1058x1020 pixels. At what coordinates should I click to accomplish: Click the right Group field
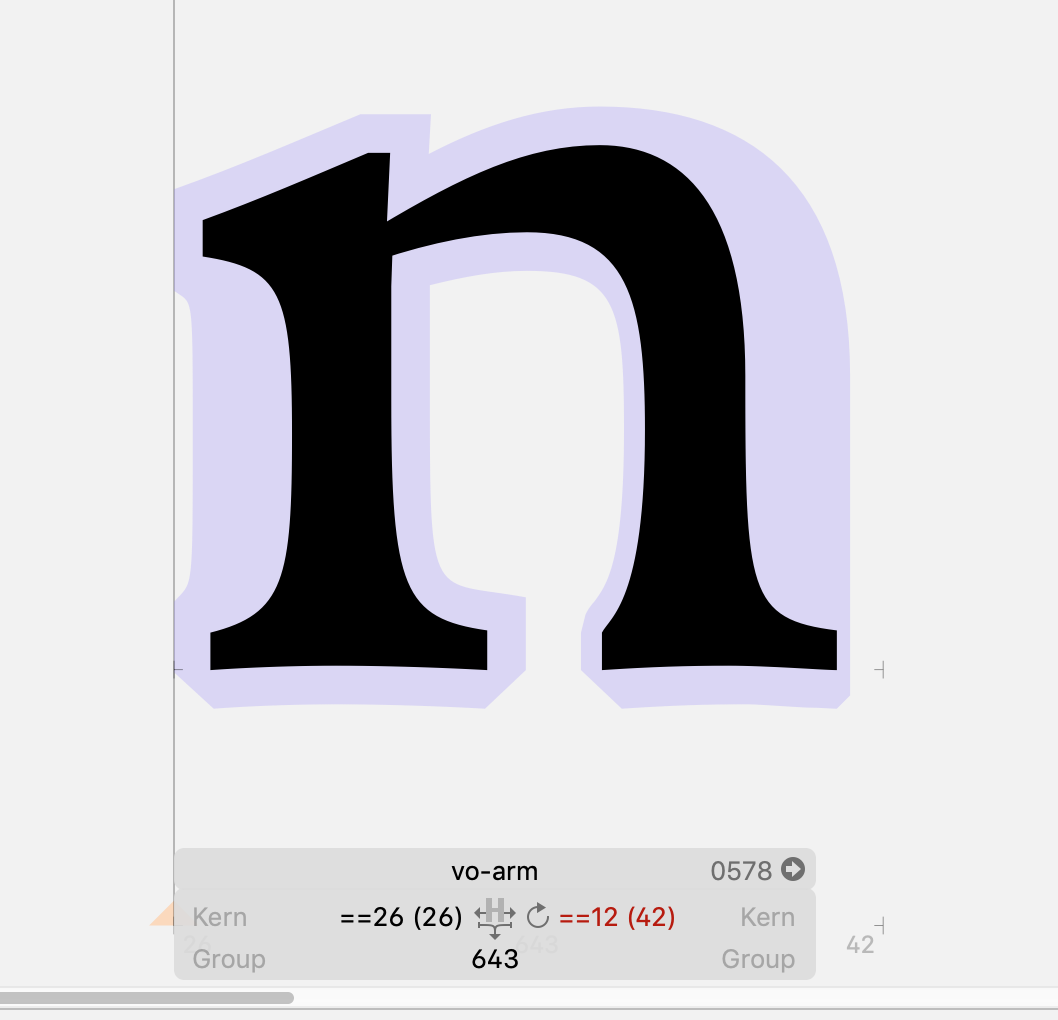tap(758, 959)
